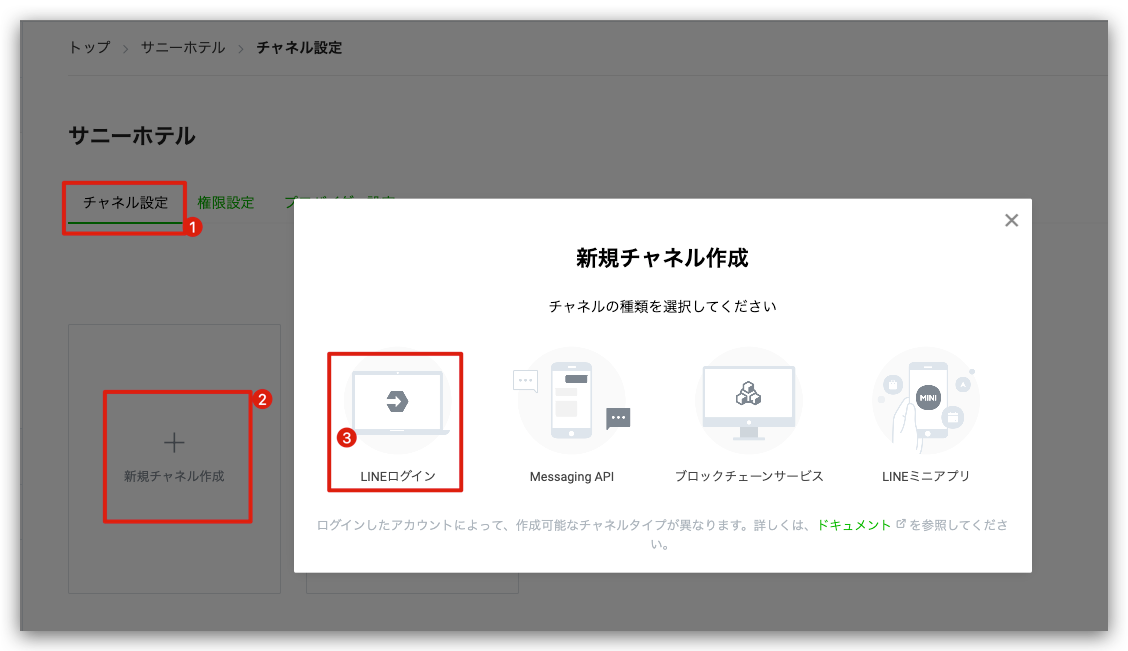The width and height of the screenshot is (1128, 651).
Task: Click the LINEログイン label text
Action: click(x=398, y=476)
